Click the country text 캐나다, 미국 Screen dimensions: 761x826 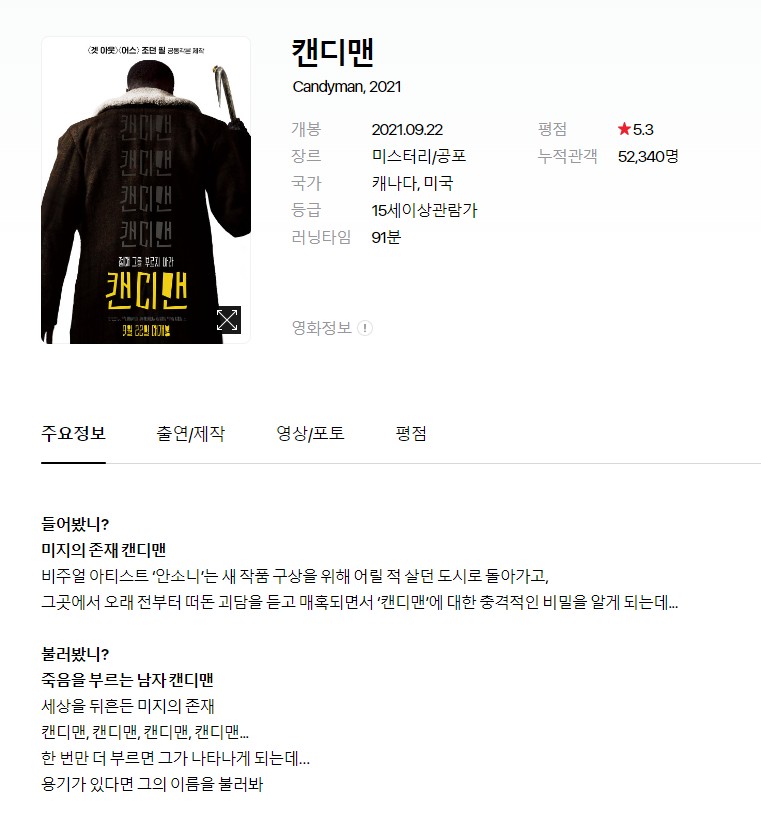(412, 183)
